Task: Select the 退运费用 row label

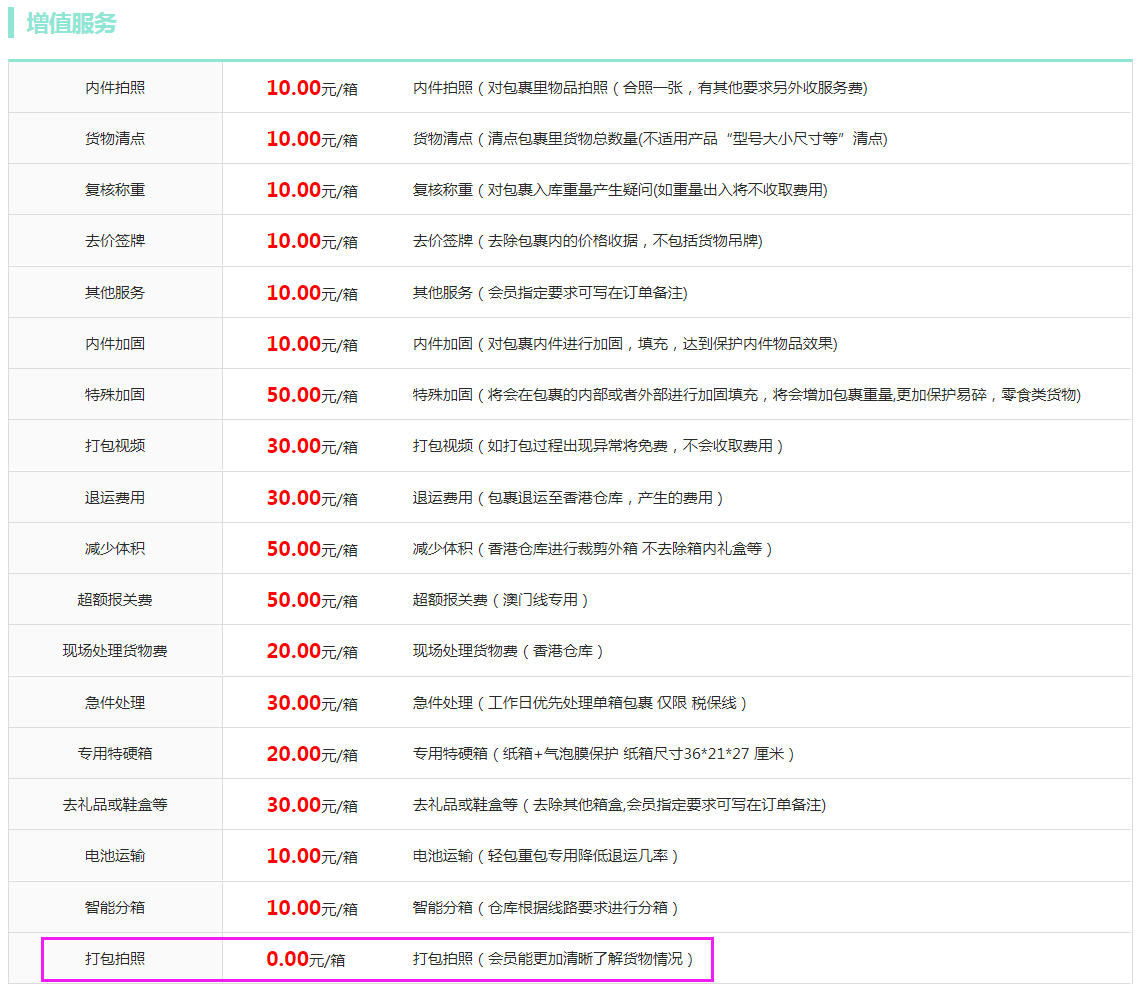Action: coord(115,498)
